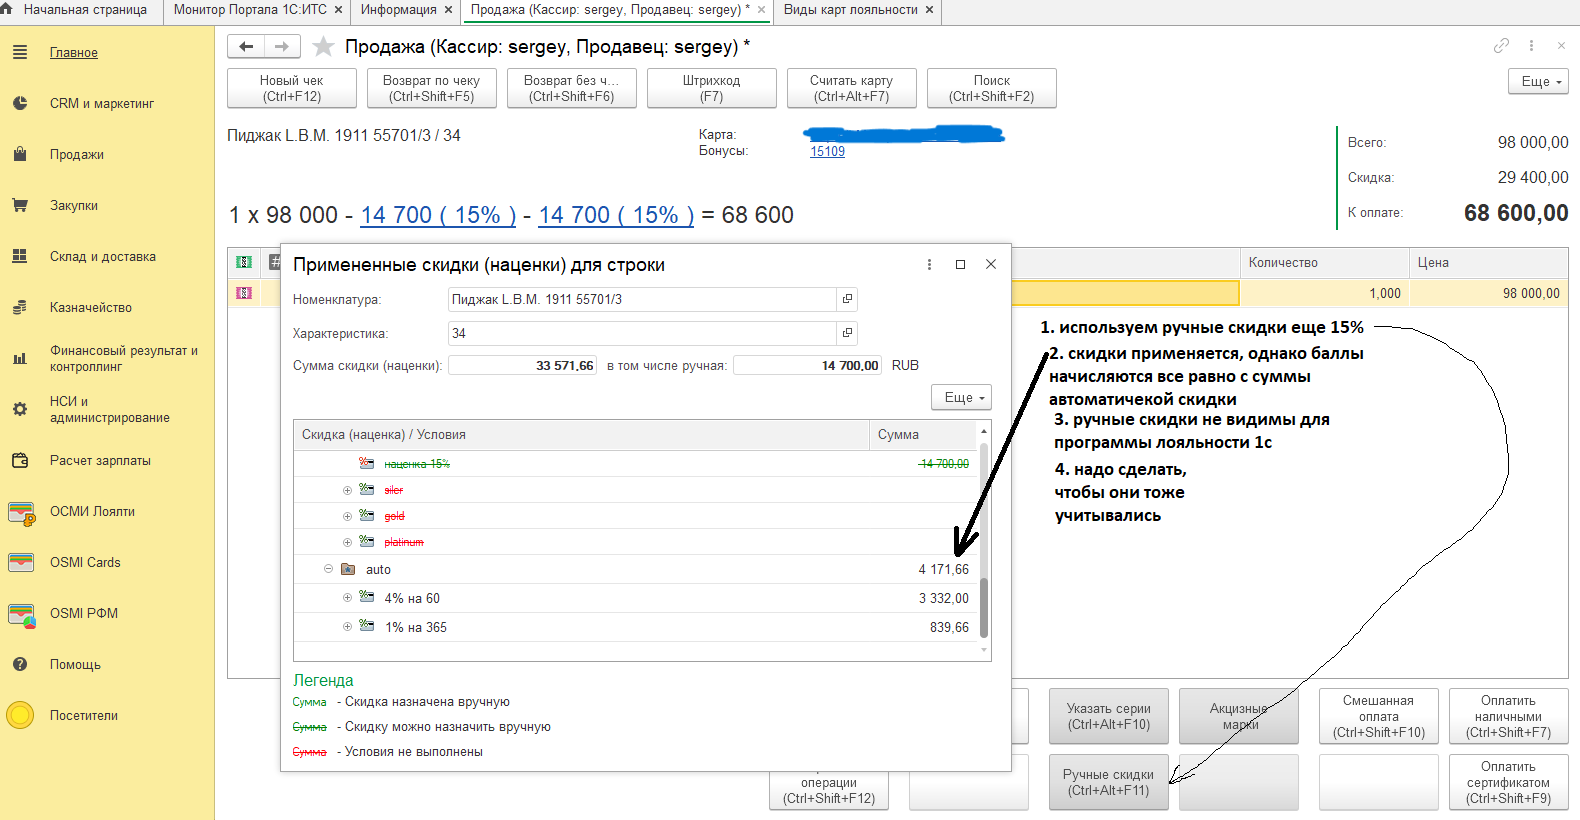1580x820 pixels.
Task: Switch to Монитор Портала 1С:ИТС tab
Action: (x=250, y=10)
